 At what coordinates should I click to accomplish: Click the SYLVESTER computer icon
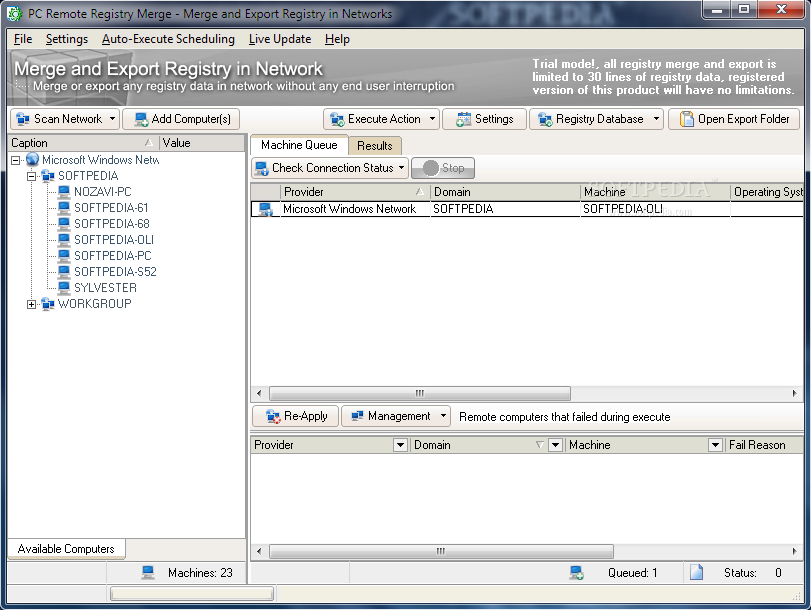coord(64,288)
